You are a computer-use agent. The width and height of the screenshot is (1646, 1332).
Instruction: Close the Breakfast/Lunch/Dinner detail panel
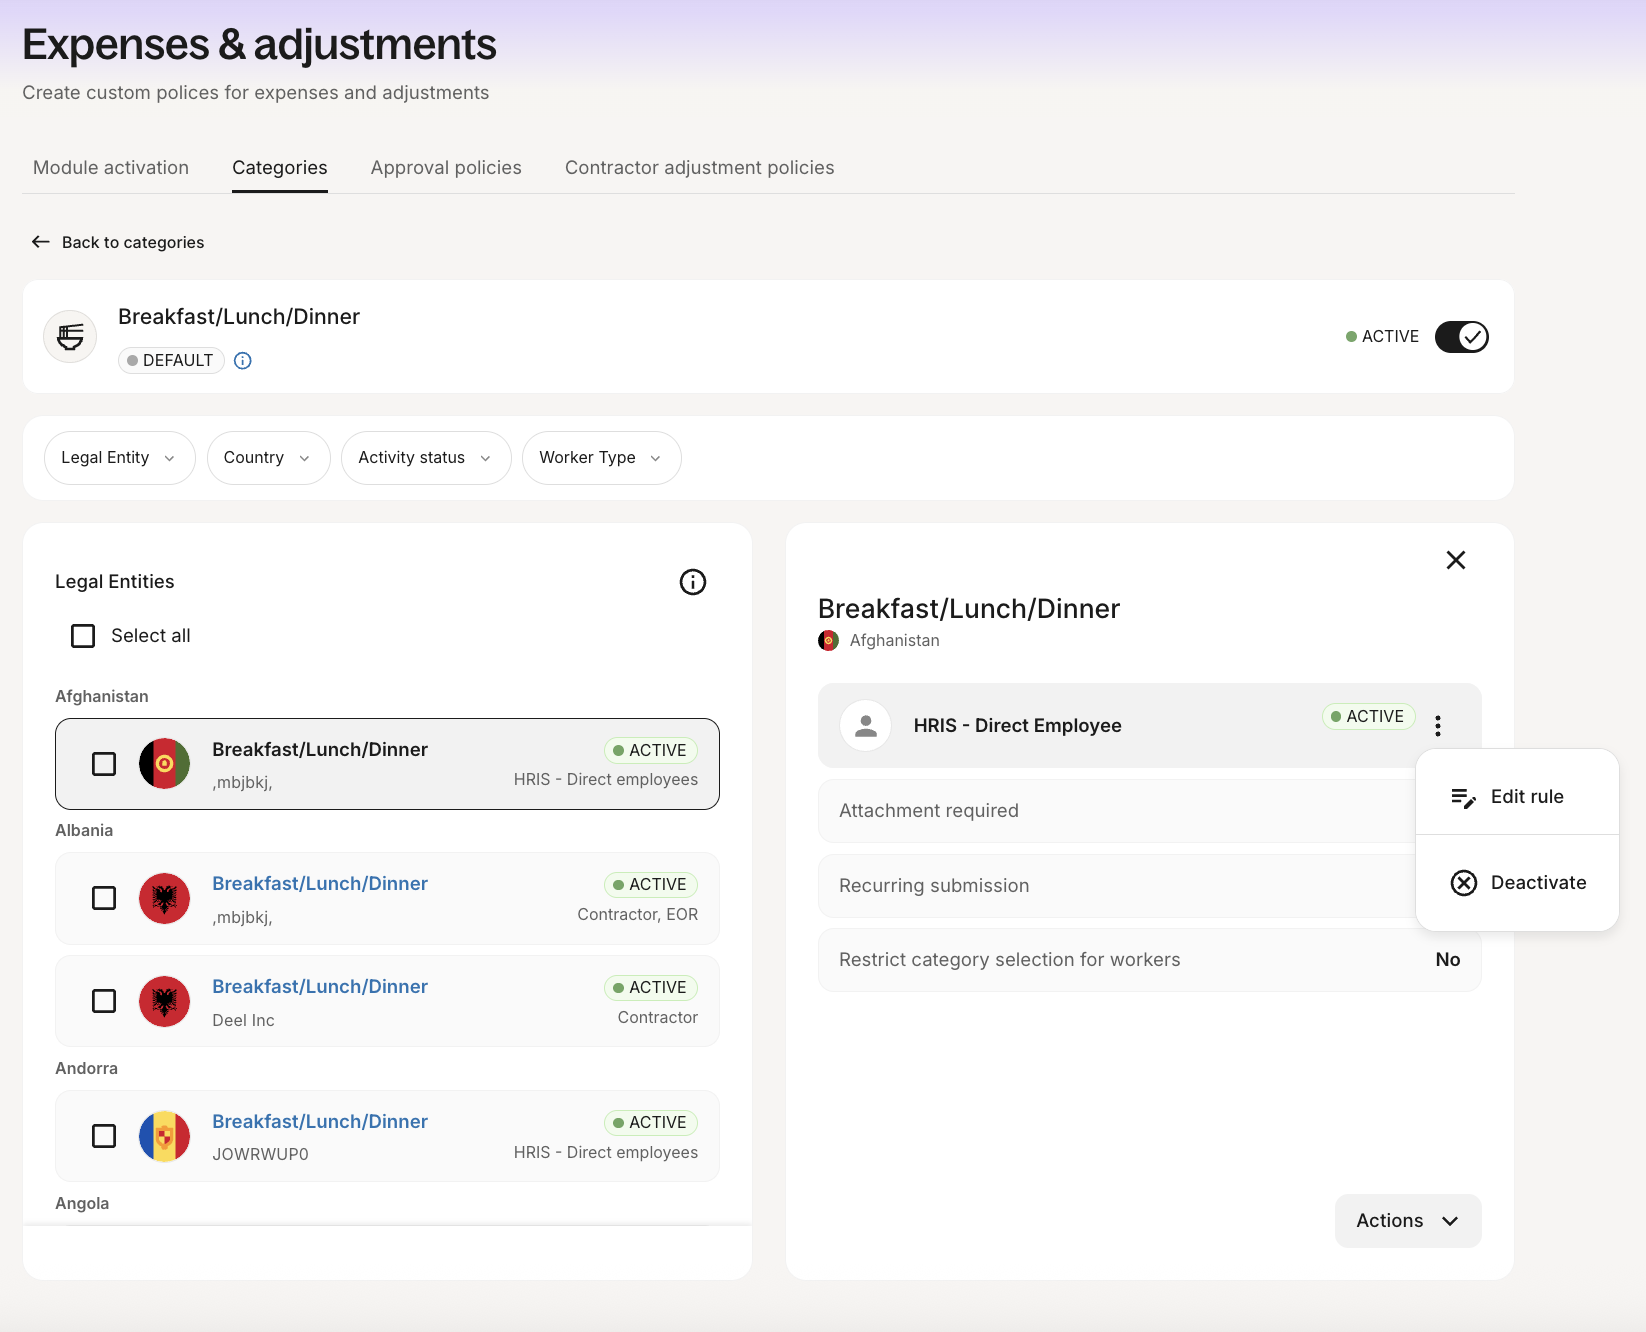[1456, 560]
